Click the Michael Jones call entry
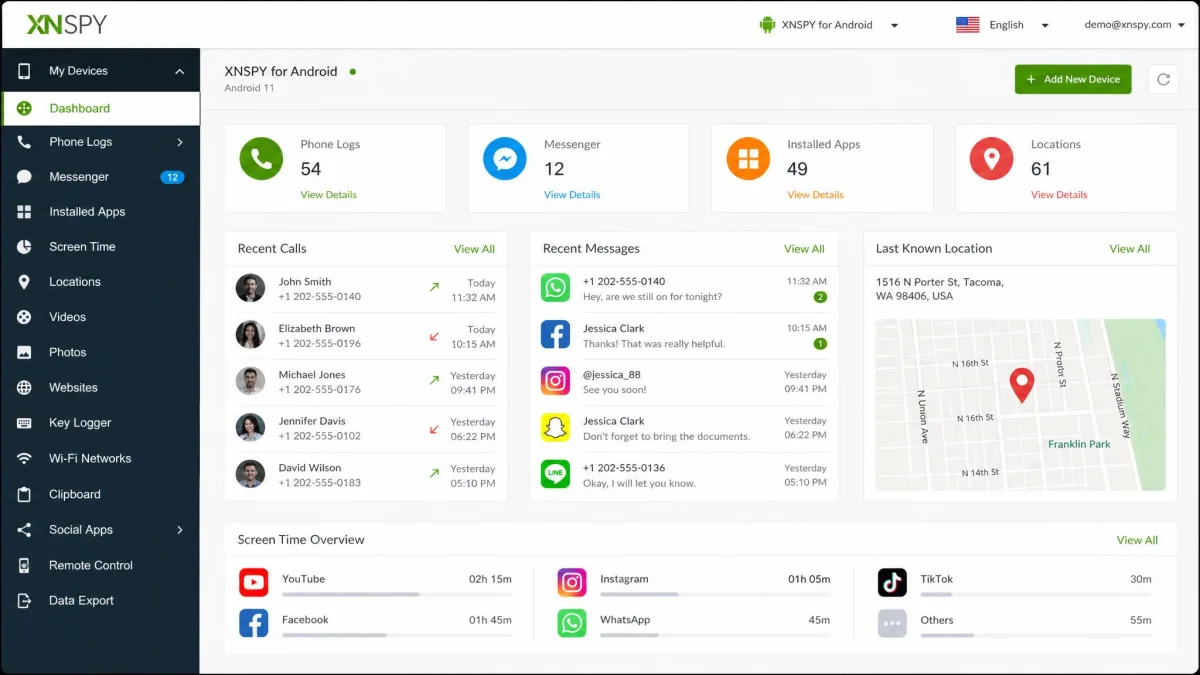Image resolution: width=1200 pixels, height=675 pixels. point(366,382)
